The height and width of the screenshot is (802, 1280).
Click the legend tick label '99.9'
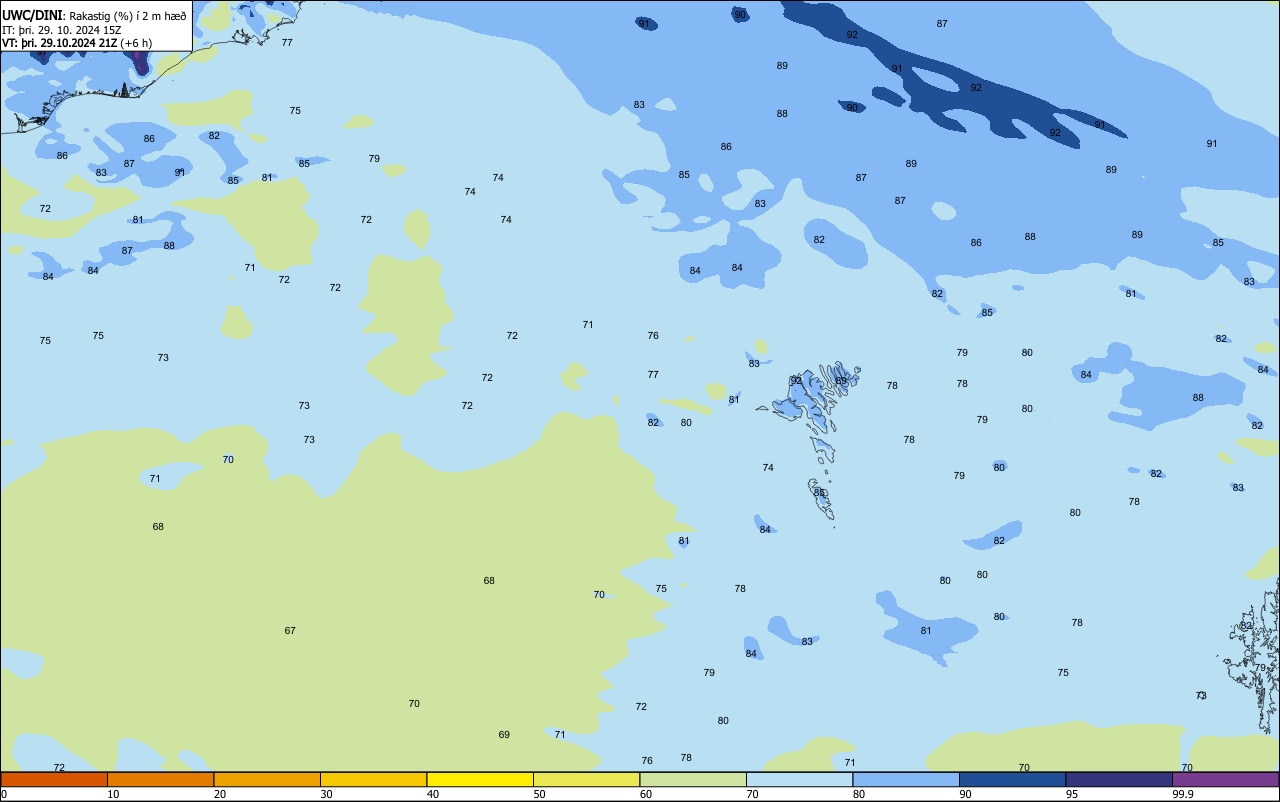[1183, 794]
